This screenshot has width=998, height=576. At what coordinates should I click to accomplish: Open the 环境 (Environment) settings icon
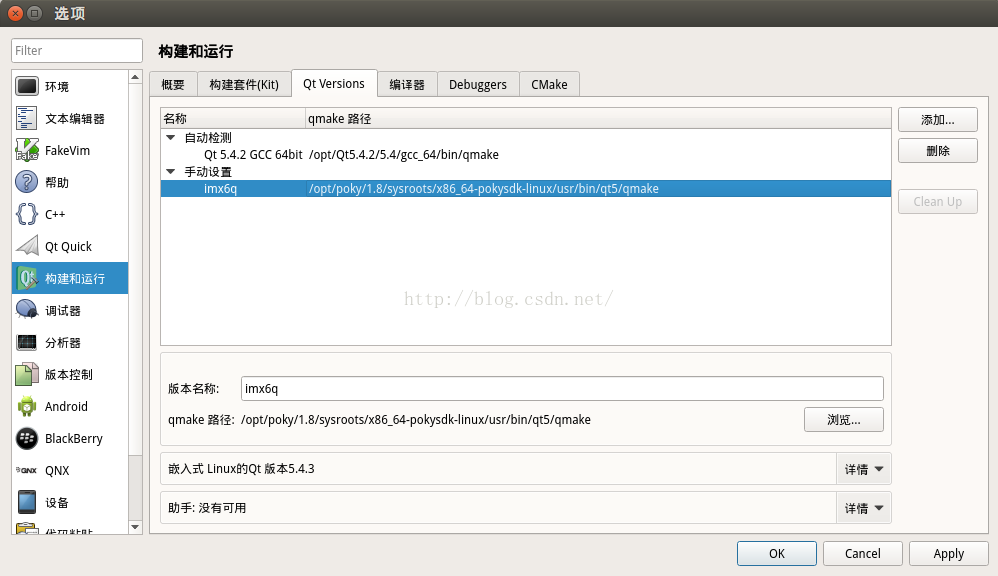click(x=27, y=87)
